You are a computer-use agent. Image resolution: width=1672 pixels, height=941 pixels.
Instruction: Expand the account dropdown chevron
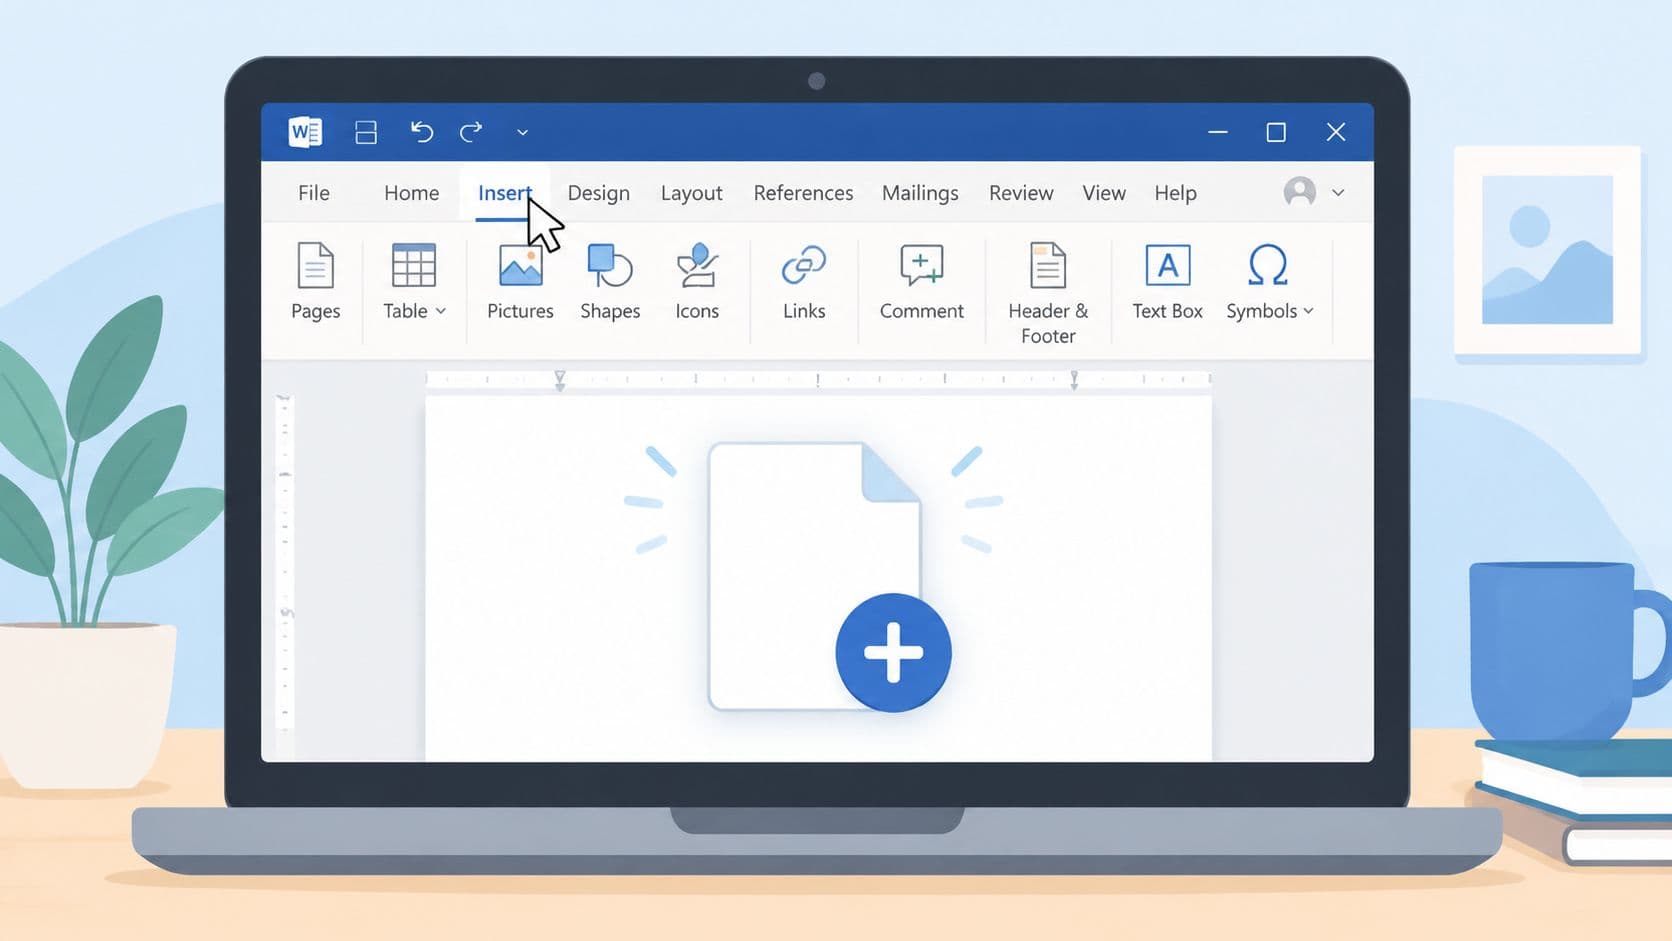pyautogui.click(x=1338, y=192)
